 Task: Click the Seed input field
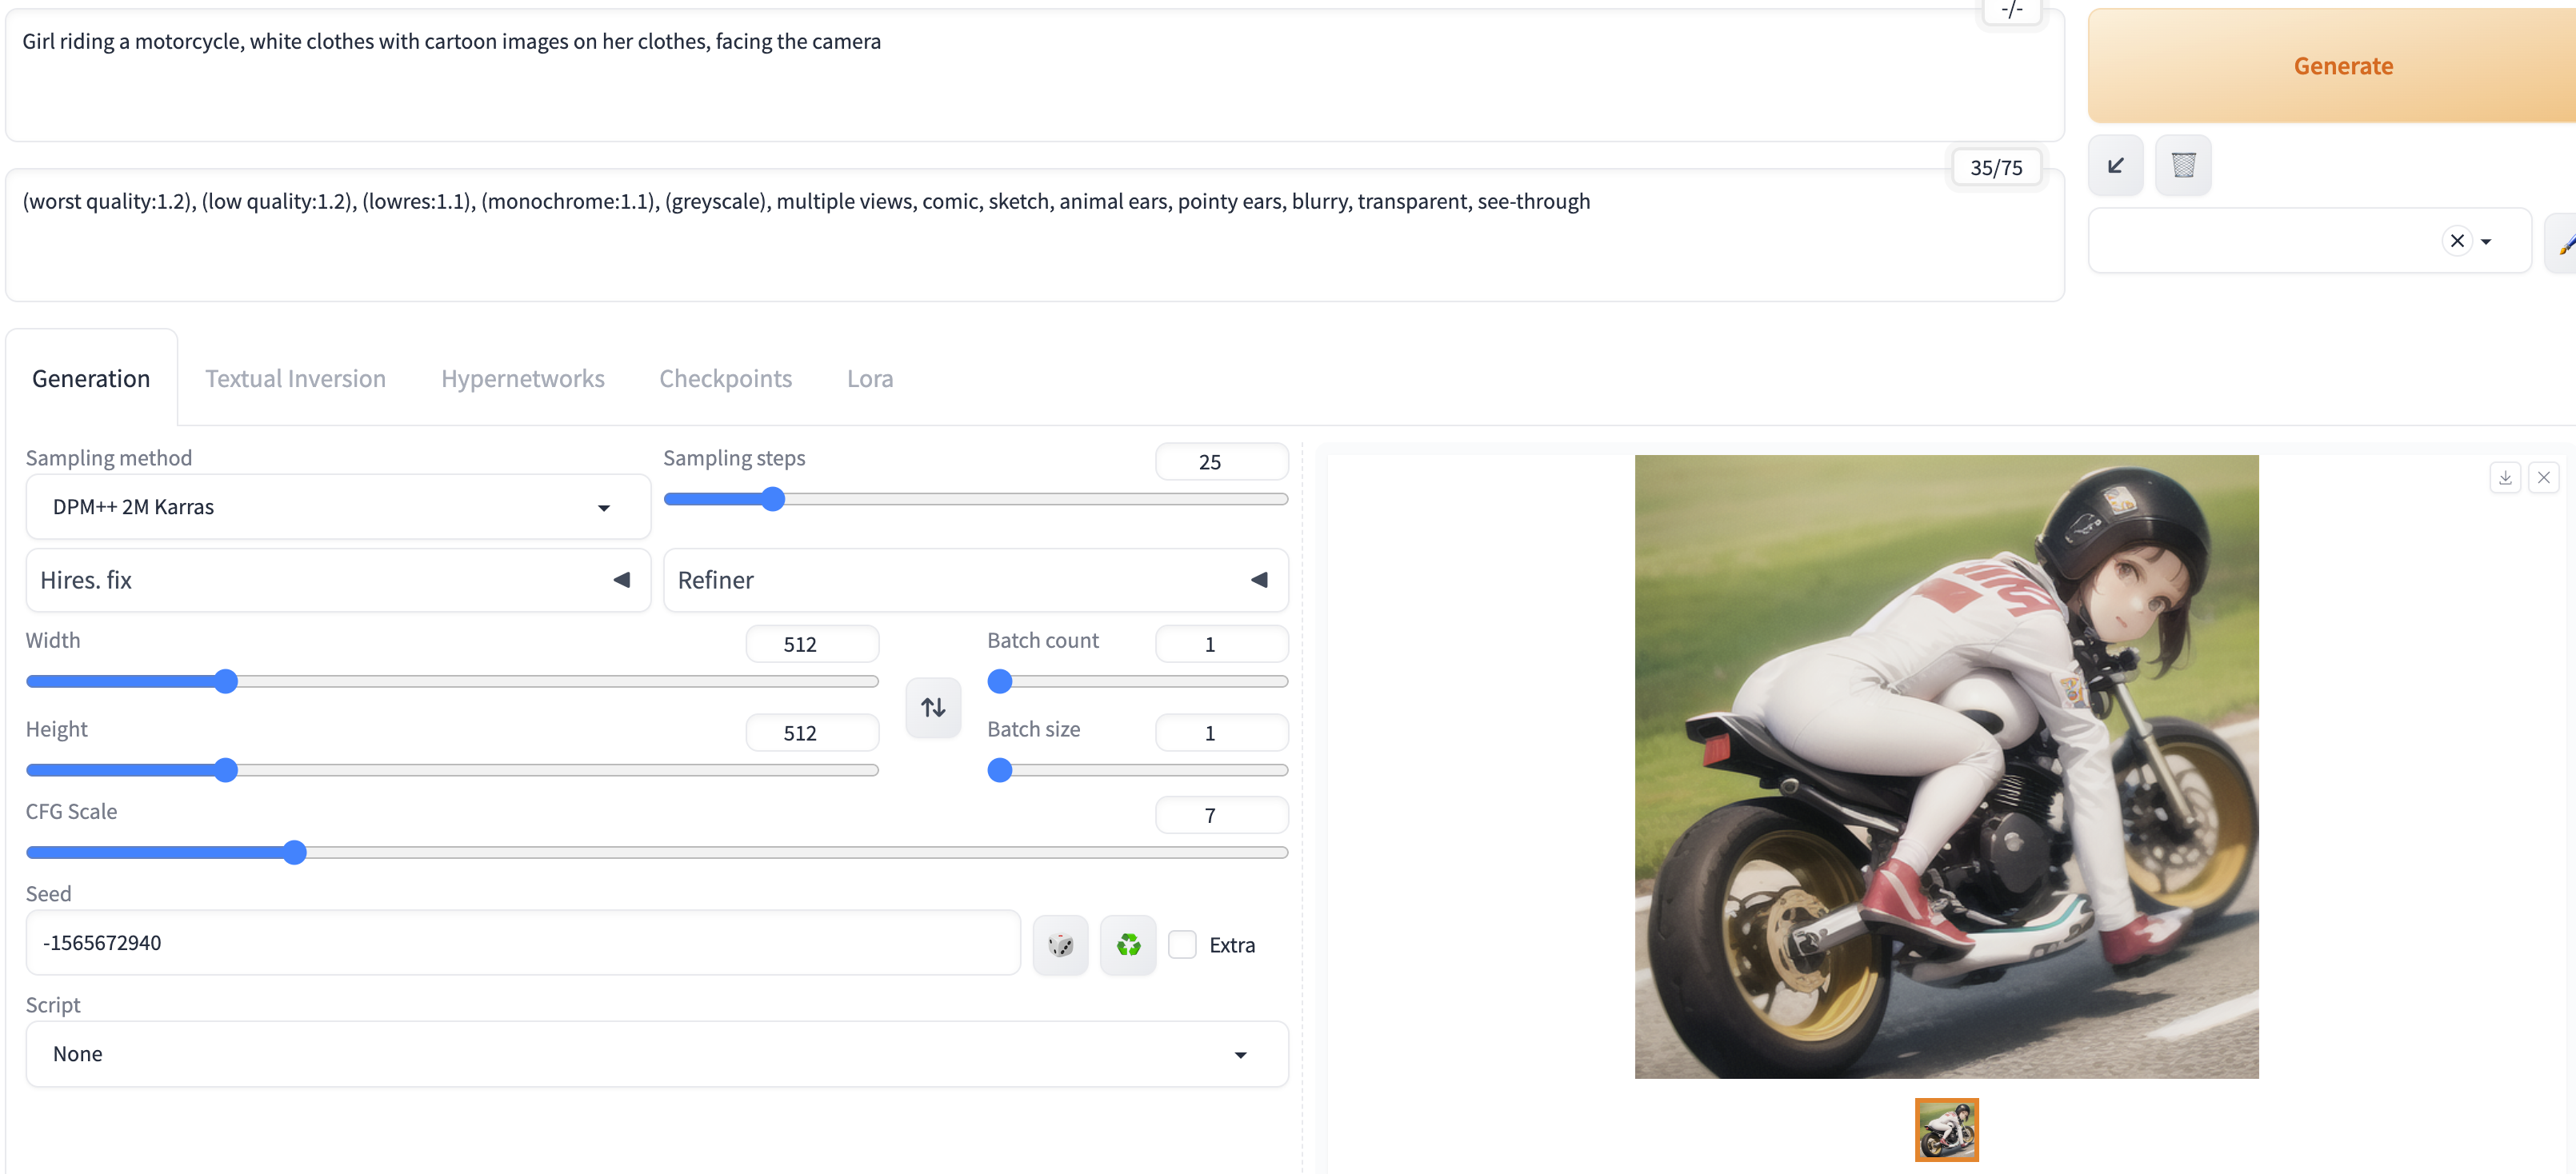click(522, 943)
